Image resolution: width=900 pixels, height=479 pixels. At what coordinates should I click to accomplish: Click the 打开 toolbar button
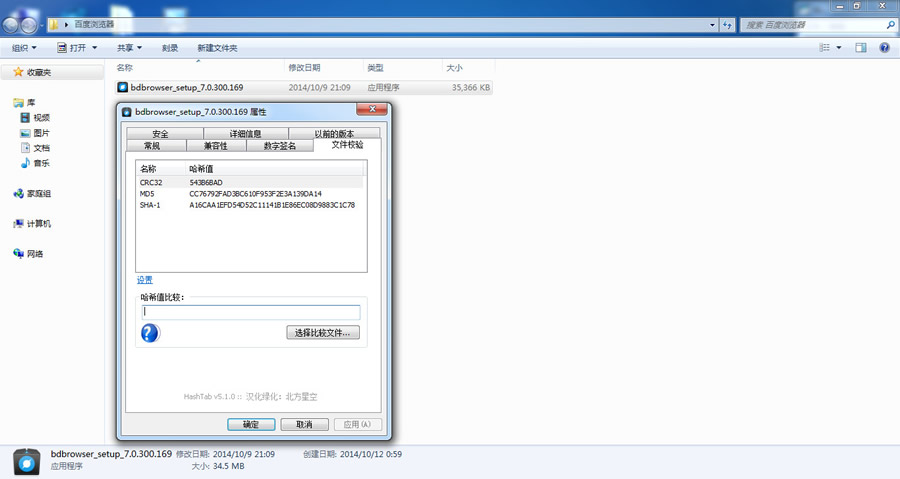(71, 48)
